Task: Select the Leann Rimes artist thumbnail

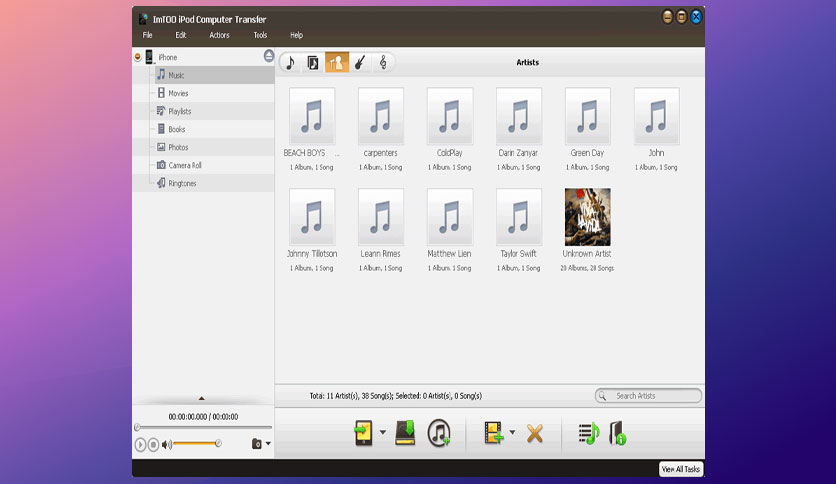Action: coord(381,217)
